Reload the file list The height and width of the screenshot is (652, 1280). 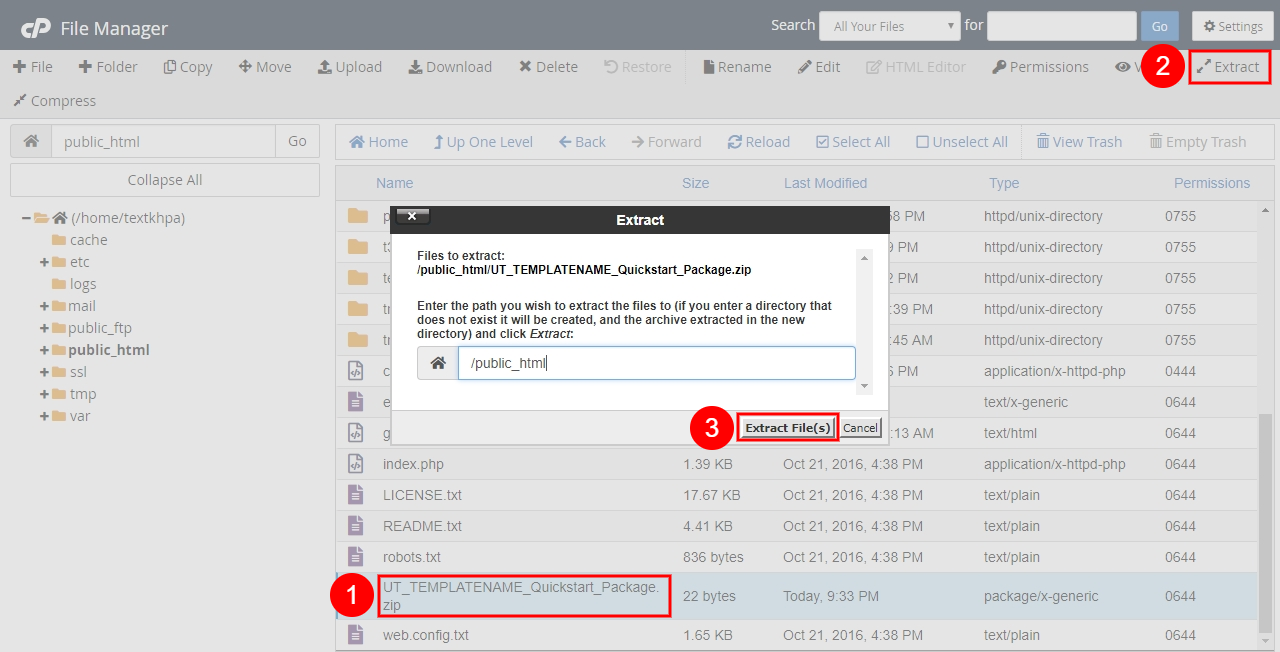759,142
